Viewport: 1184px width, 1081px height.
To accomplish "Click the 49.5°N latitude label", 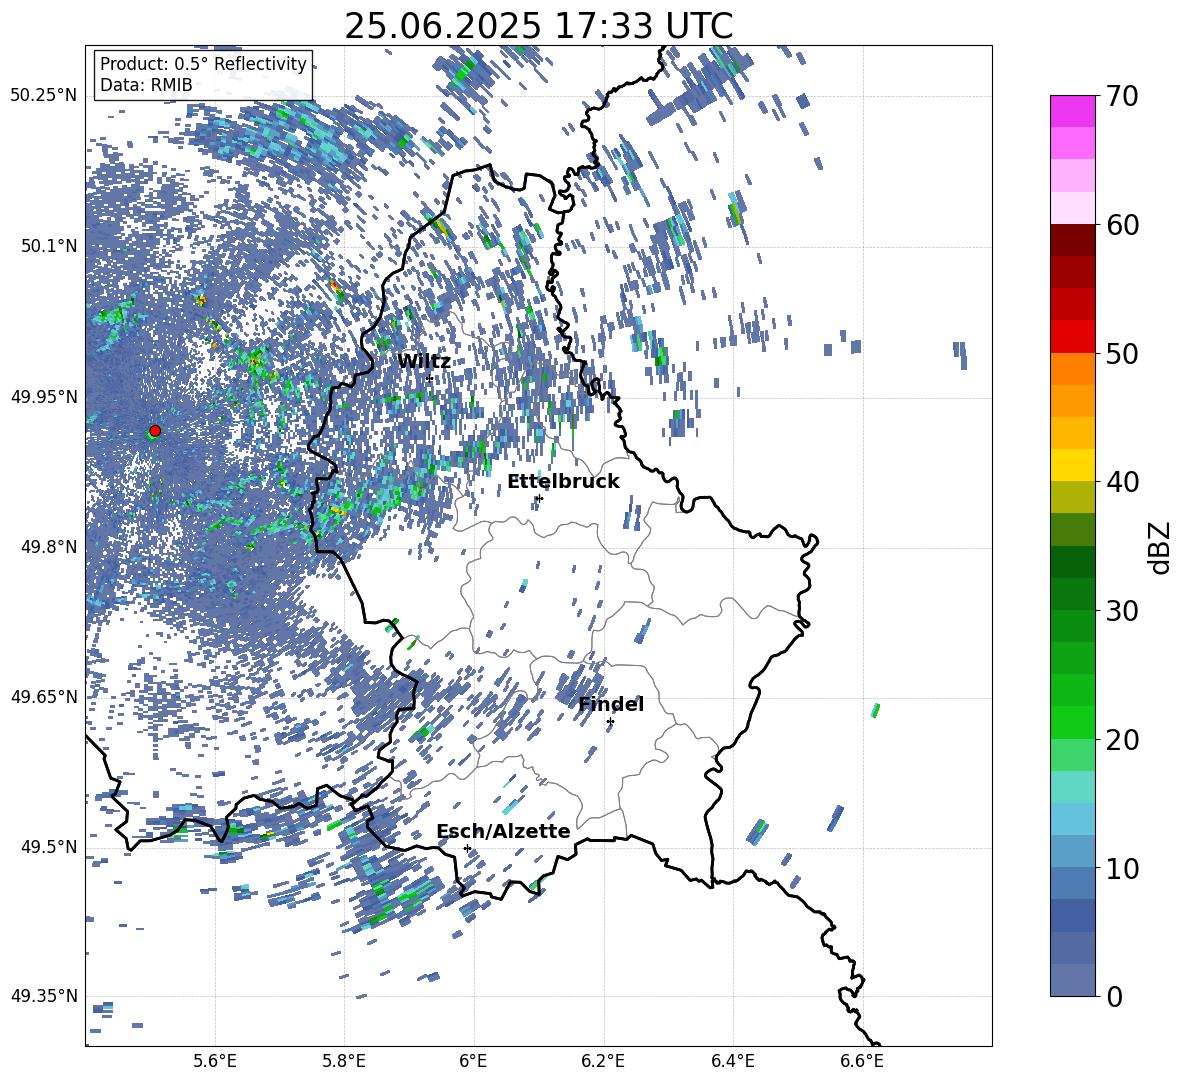I will [50, 846].
